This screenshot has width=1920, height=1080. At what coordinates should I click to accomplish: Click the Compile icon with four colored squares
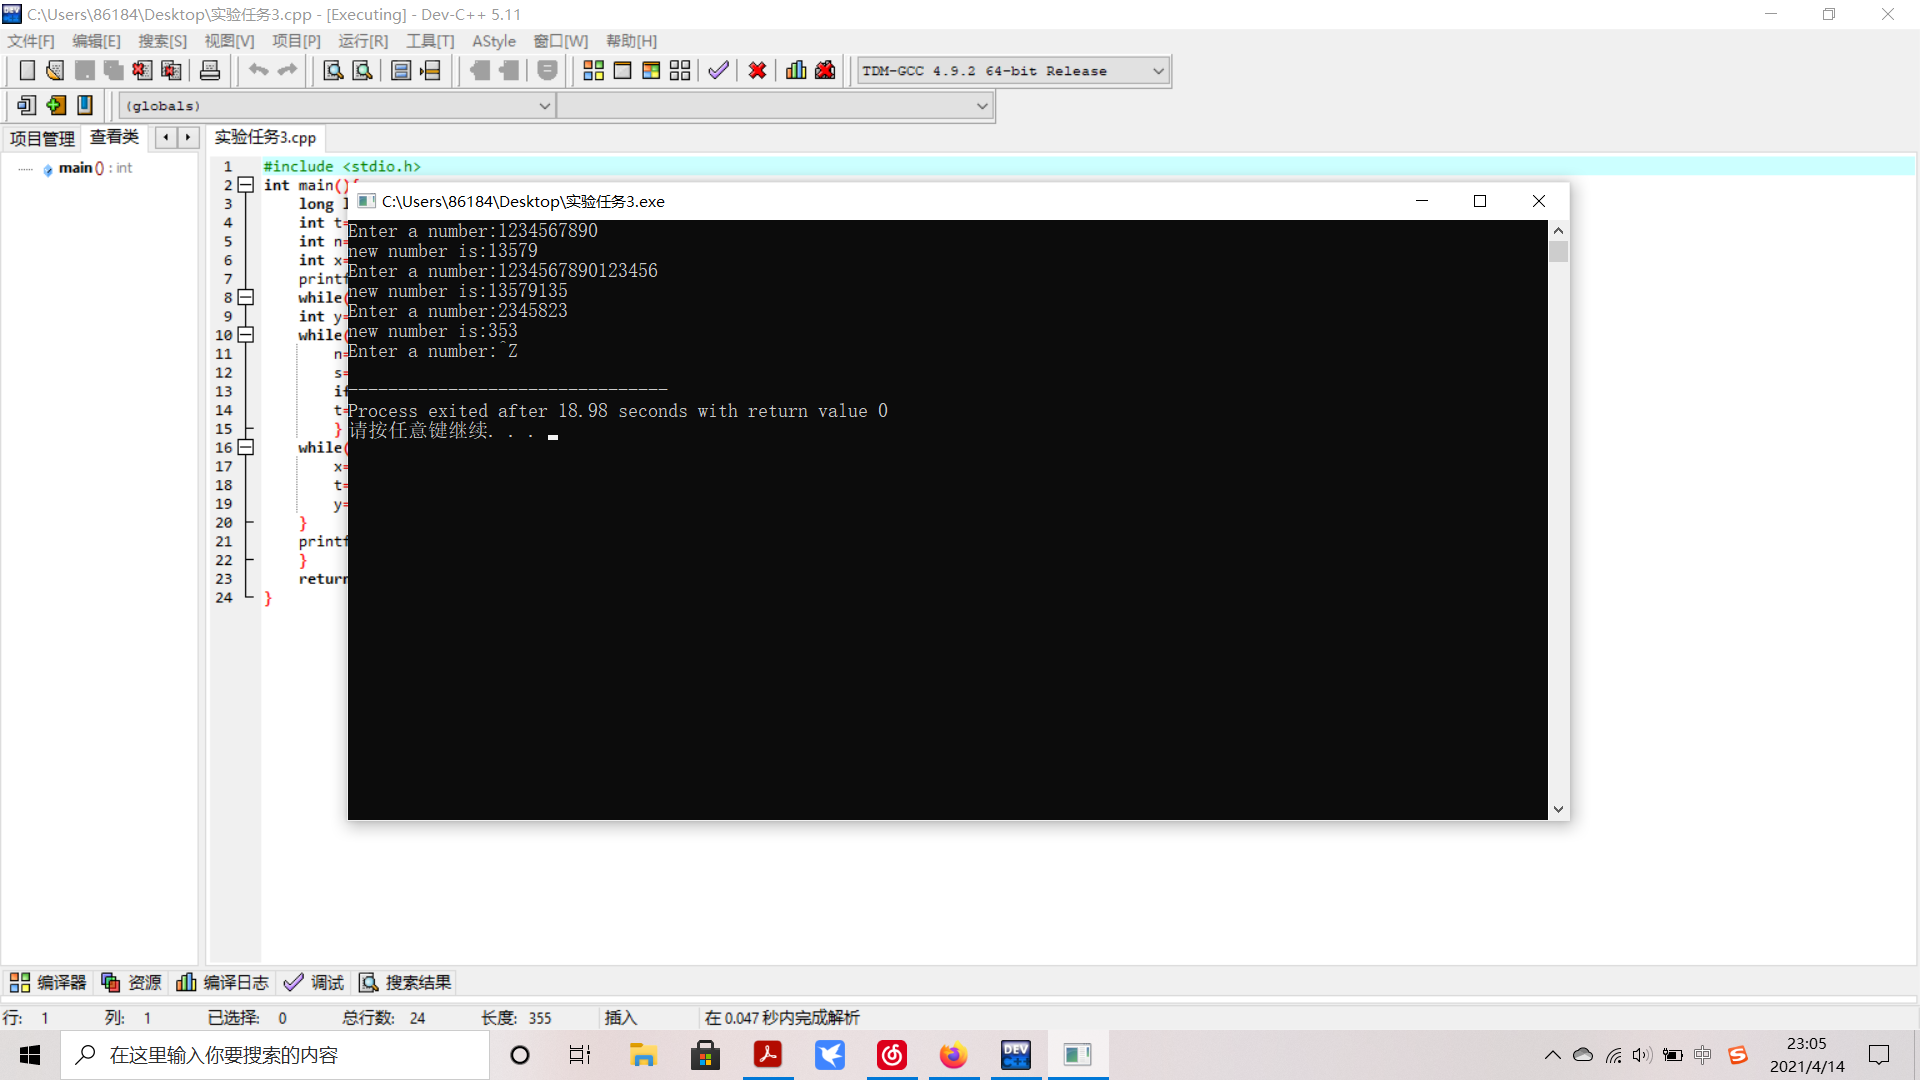point(593,71)
